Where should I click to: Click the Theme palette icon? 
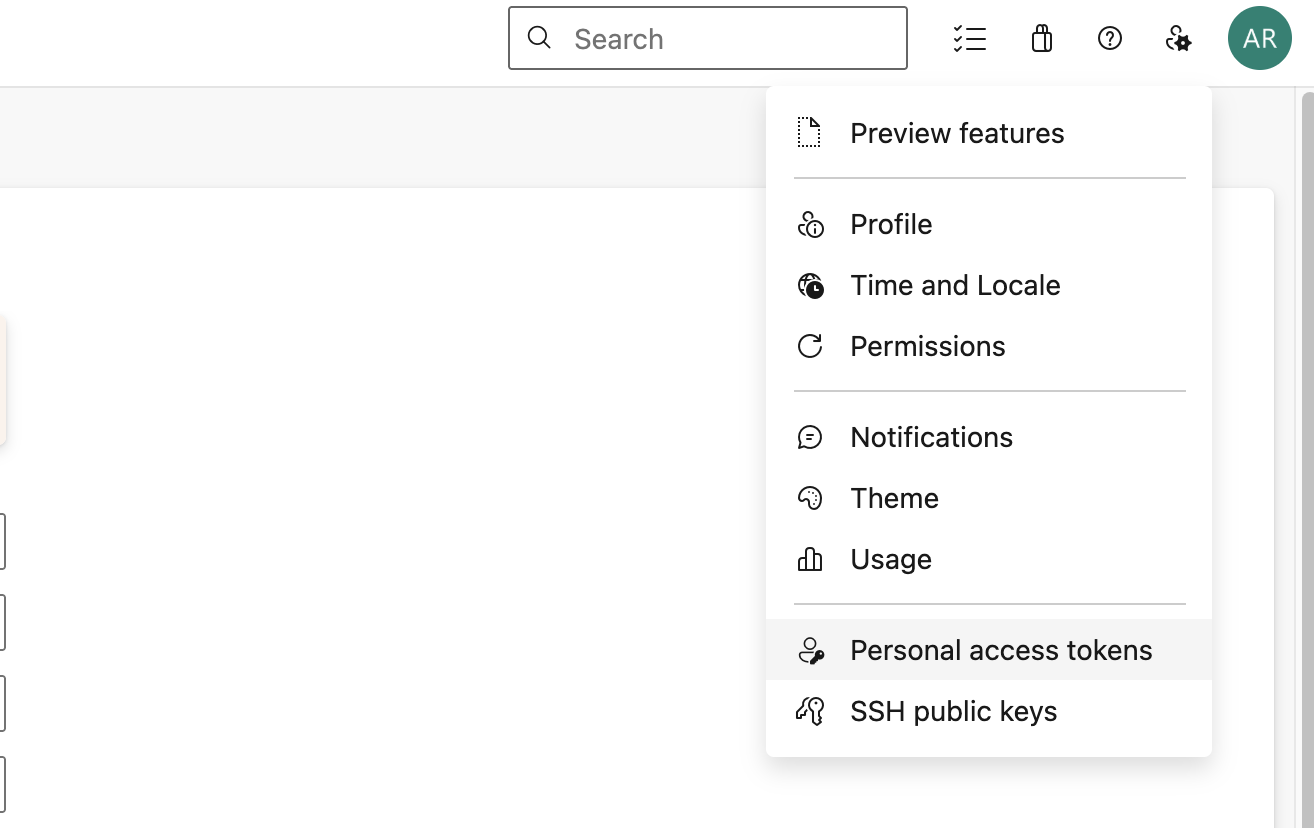point(809,498)
